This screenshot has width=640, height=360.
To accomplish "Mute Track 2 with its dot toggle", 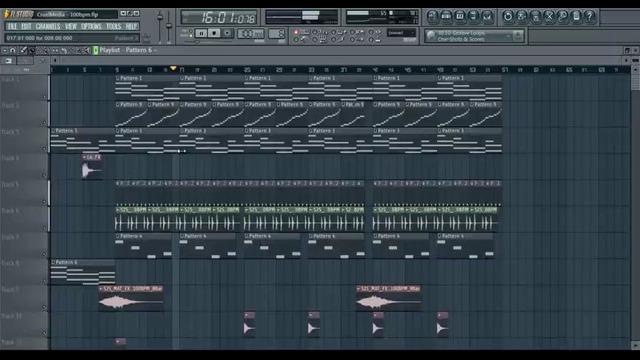I will click(x=45, y=122).
